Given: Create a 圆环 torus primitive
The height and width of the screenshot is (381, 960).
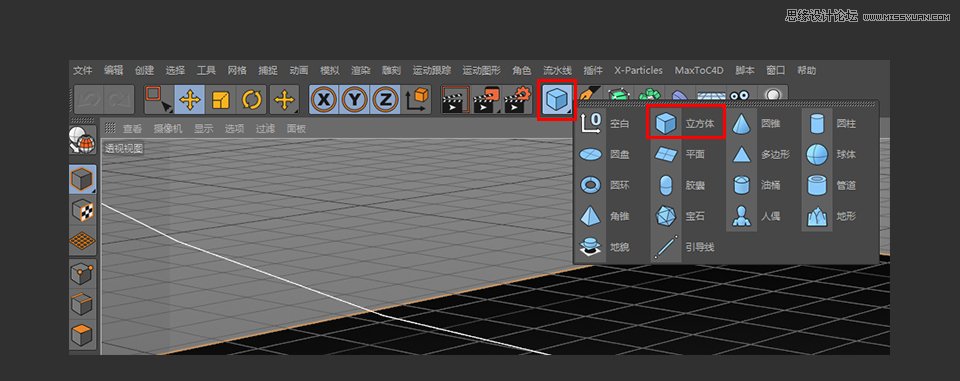Looking at the screenshot, I should pyautogui.click(x=606, y=185).
